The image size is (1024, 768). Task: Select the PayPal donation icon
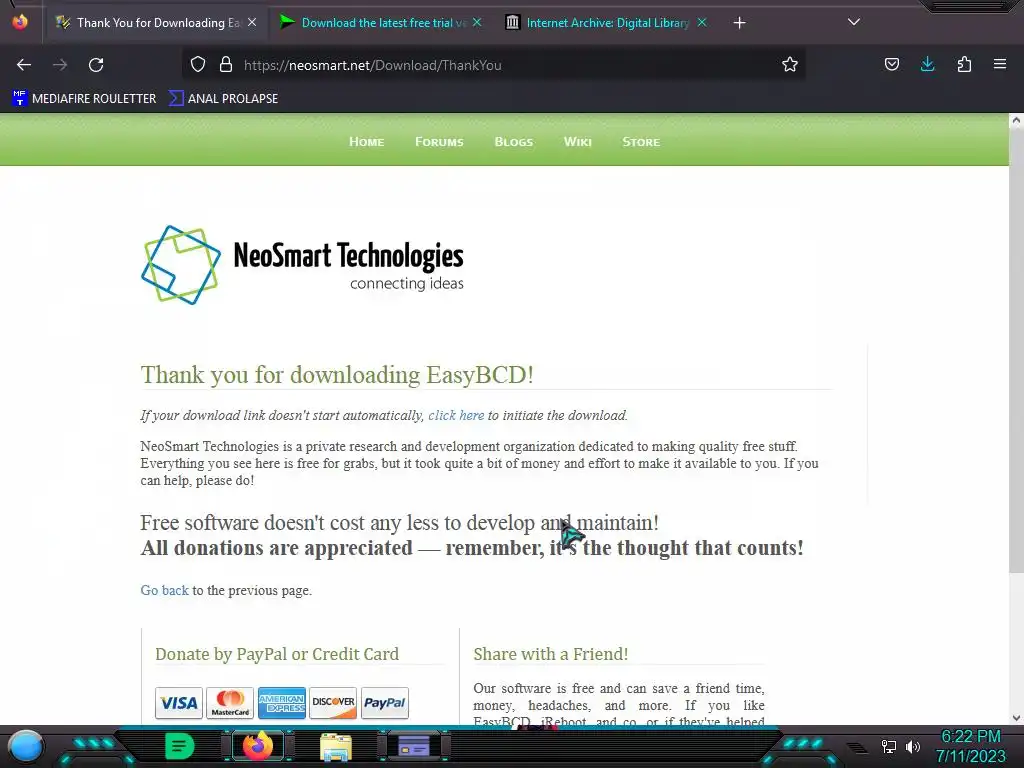[385, 703]
